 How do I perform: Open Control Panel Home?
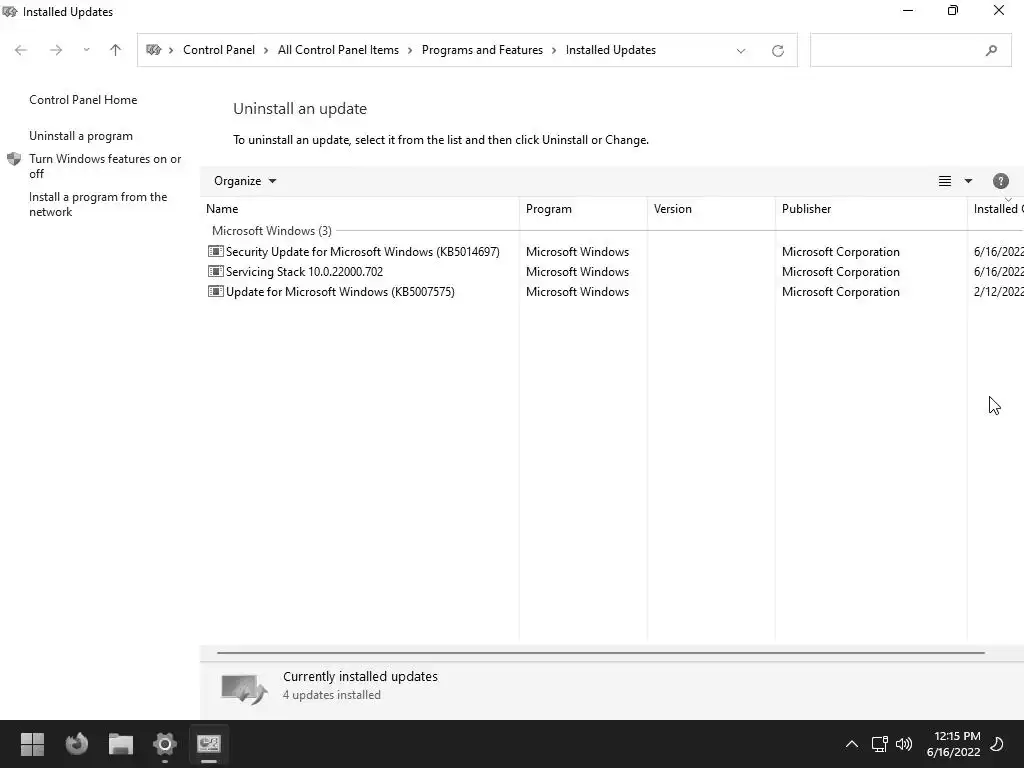[83, 100]
